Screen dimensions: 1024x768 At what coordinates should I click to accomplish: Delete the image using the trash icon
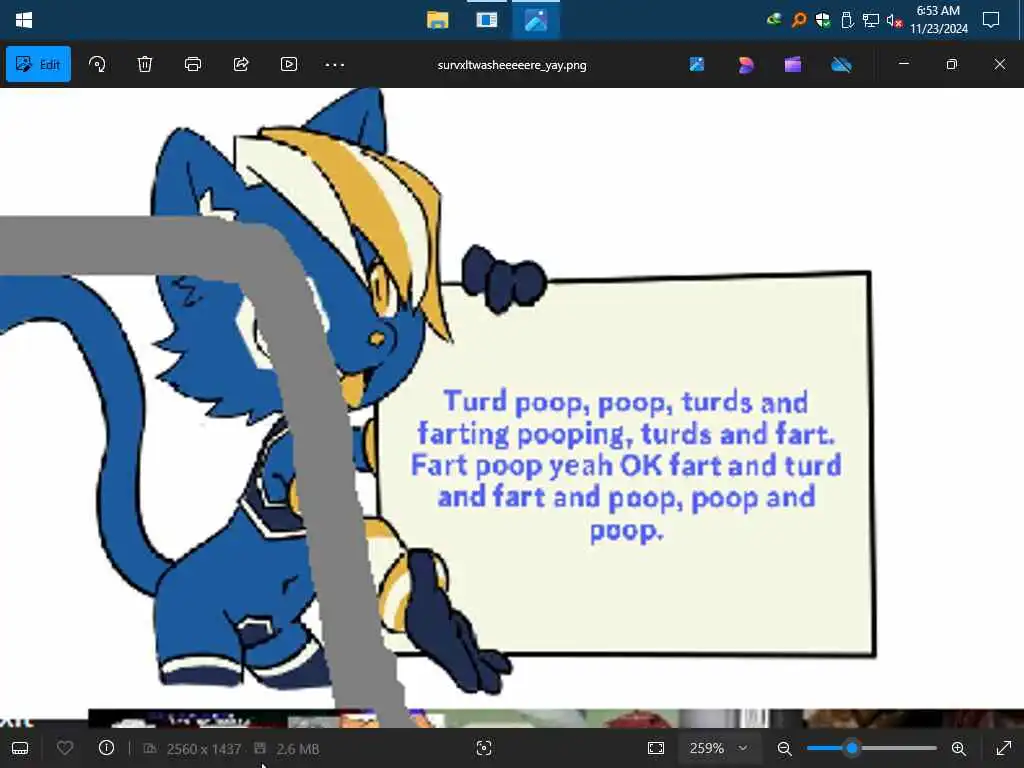[x=145, y=64]
